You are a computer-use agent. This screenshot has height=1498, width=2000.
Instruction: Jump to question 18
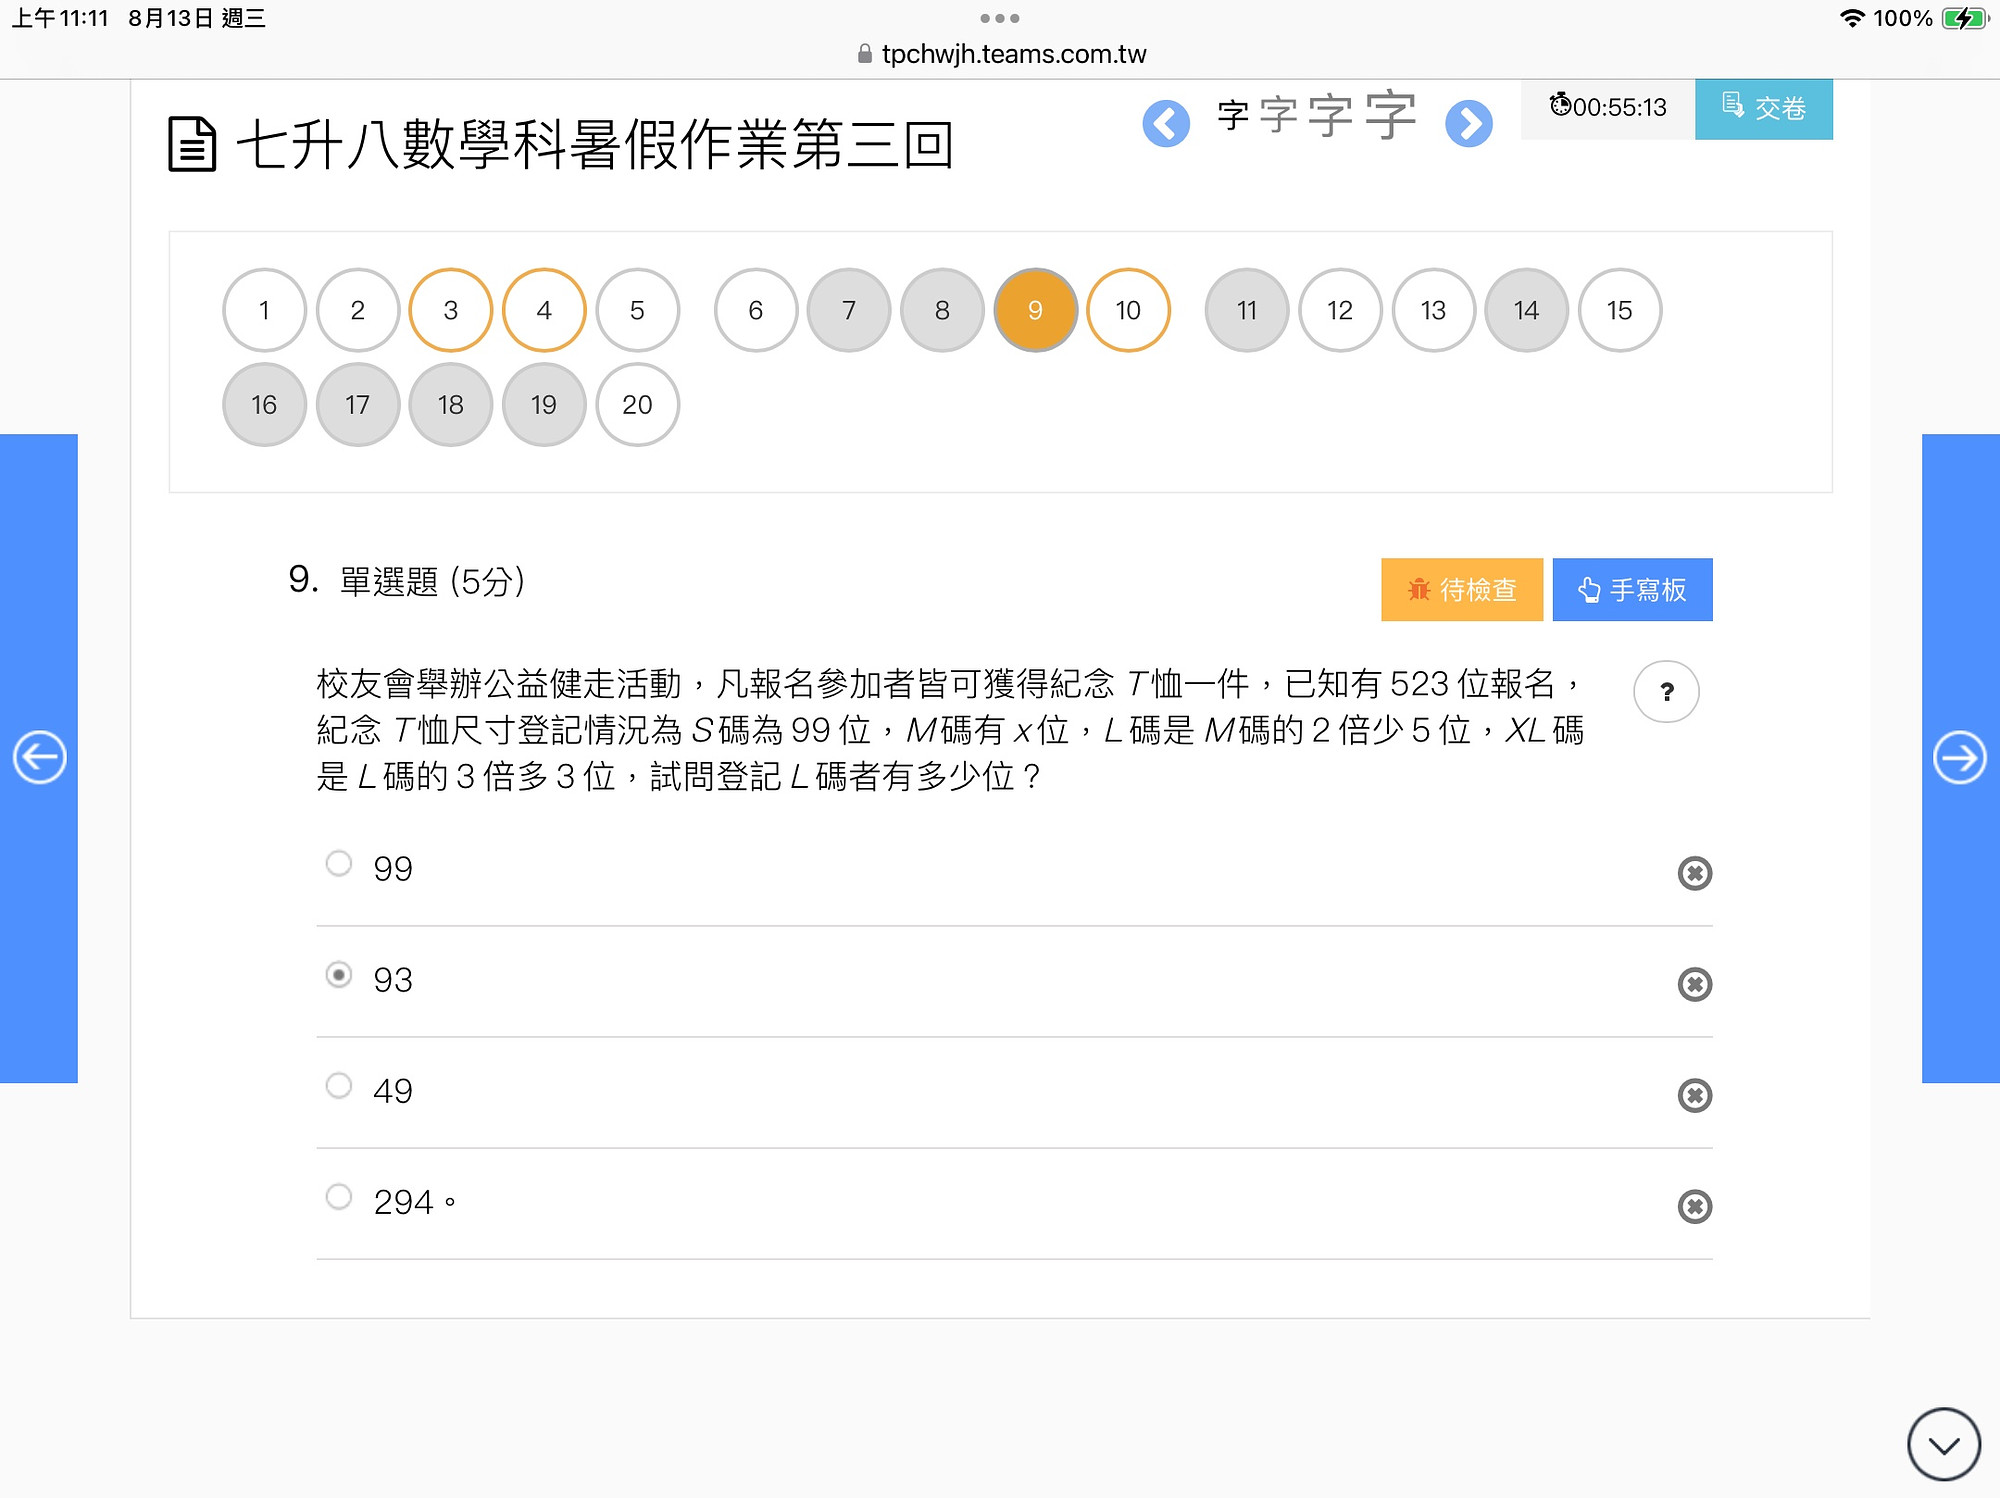pos(450,404)
